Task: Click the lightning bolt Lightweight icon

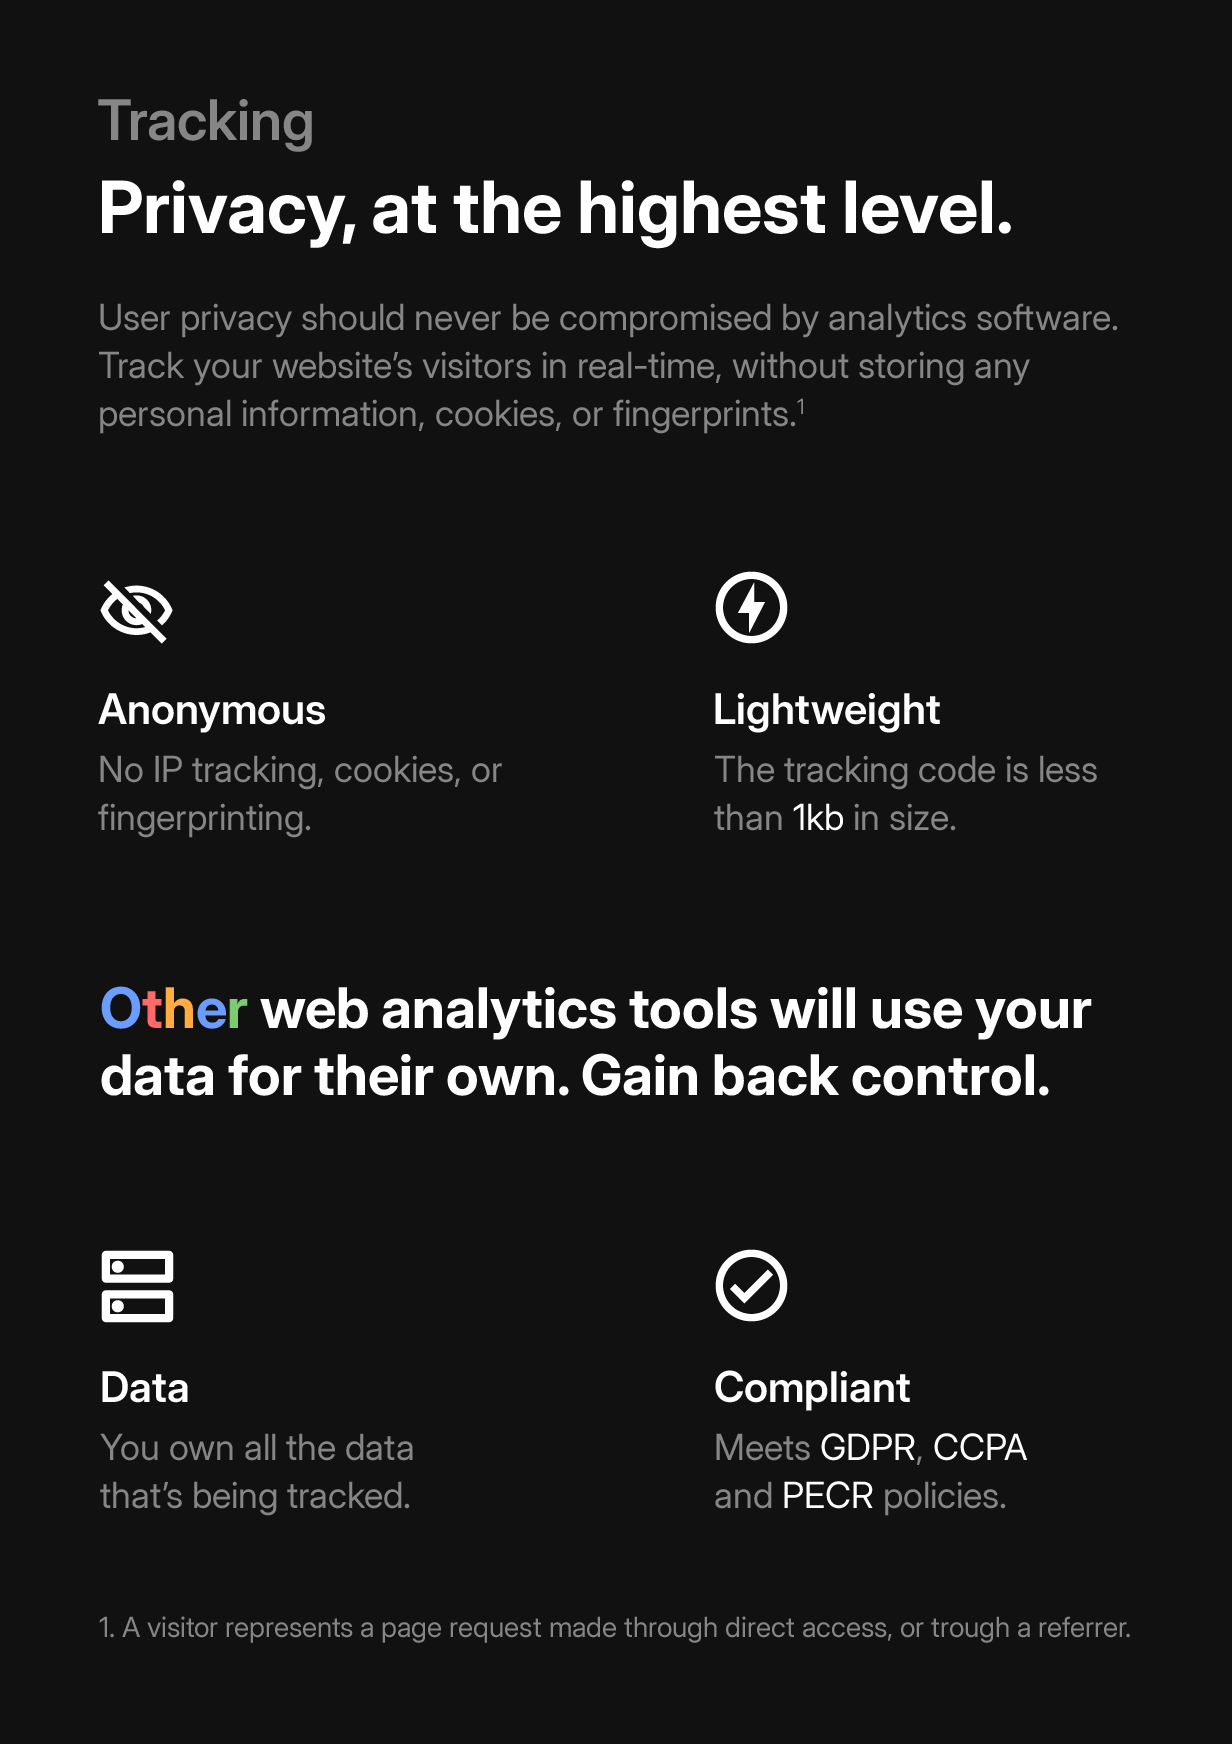Action: (751, 608)
